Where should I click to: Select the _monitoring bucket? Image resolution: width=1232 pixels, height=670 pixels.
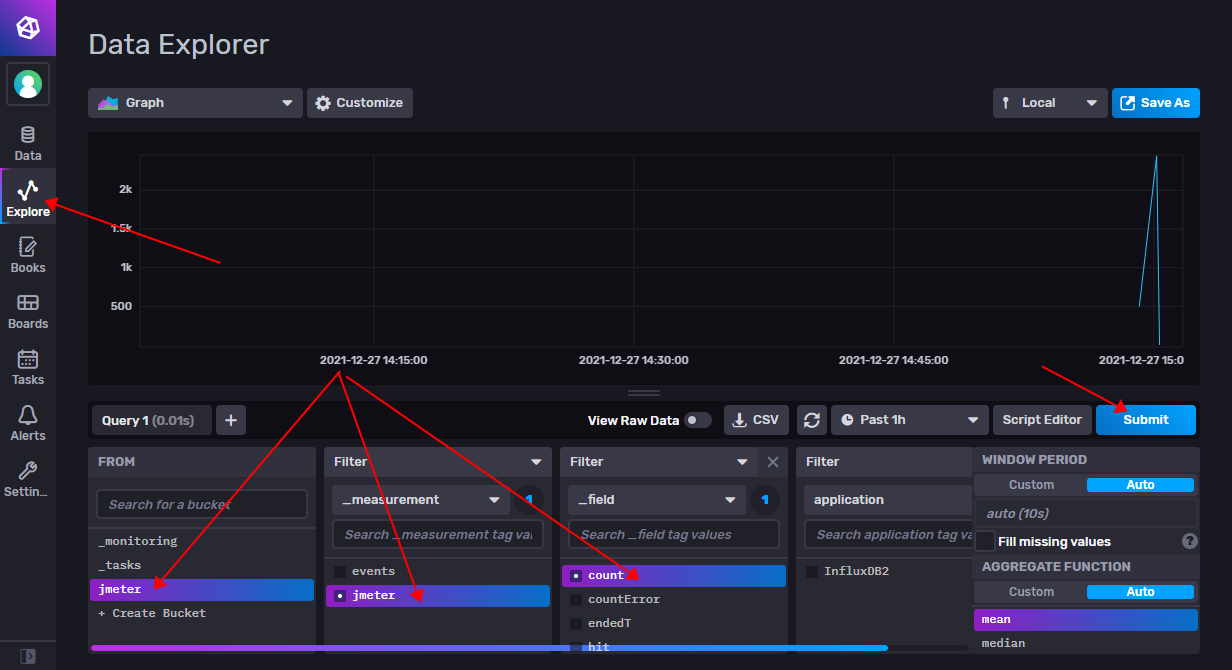tap(202, 541)
